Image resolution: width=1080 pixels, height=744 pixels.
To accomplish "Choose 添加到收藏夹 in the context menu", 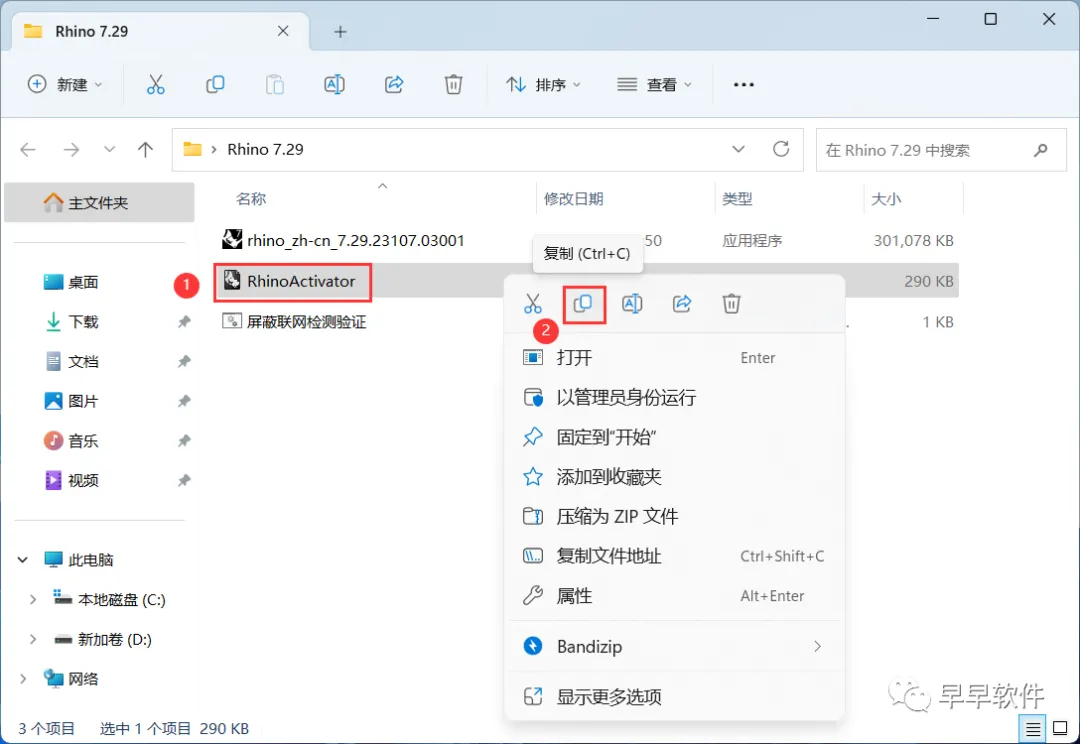I will click(674, 477).
